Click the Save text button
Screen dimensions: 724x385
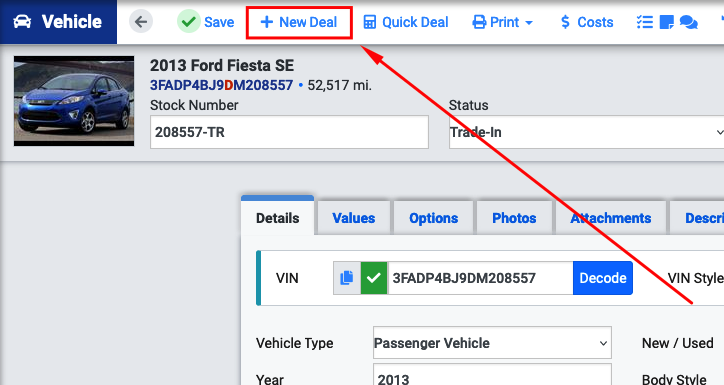click(x=219, y=22)
